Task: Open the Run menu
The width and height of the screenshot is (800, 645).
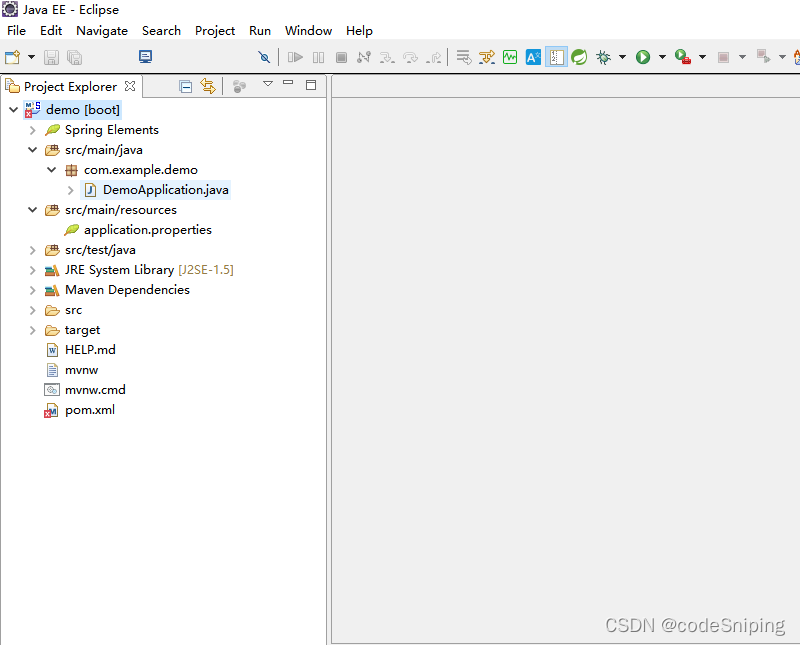Action: click(x=260, y=31)
